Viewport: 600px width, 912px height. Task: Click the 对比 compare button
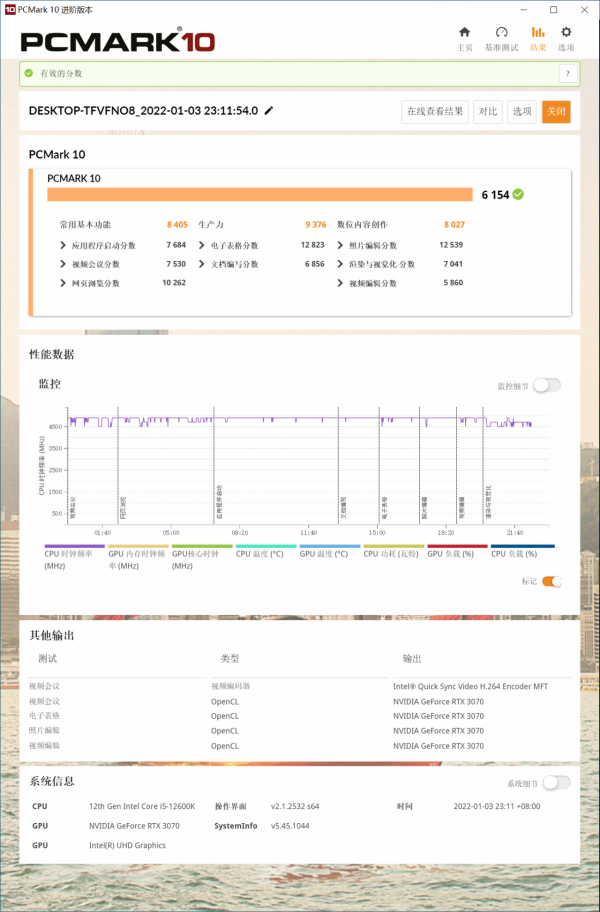tap(488, 112)
